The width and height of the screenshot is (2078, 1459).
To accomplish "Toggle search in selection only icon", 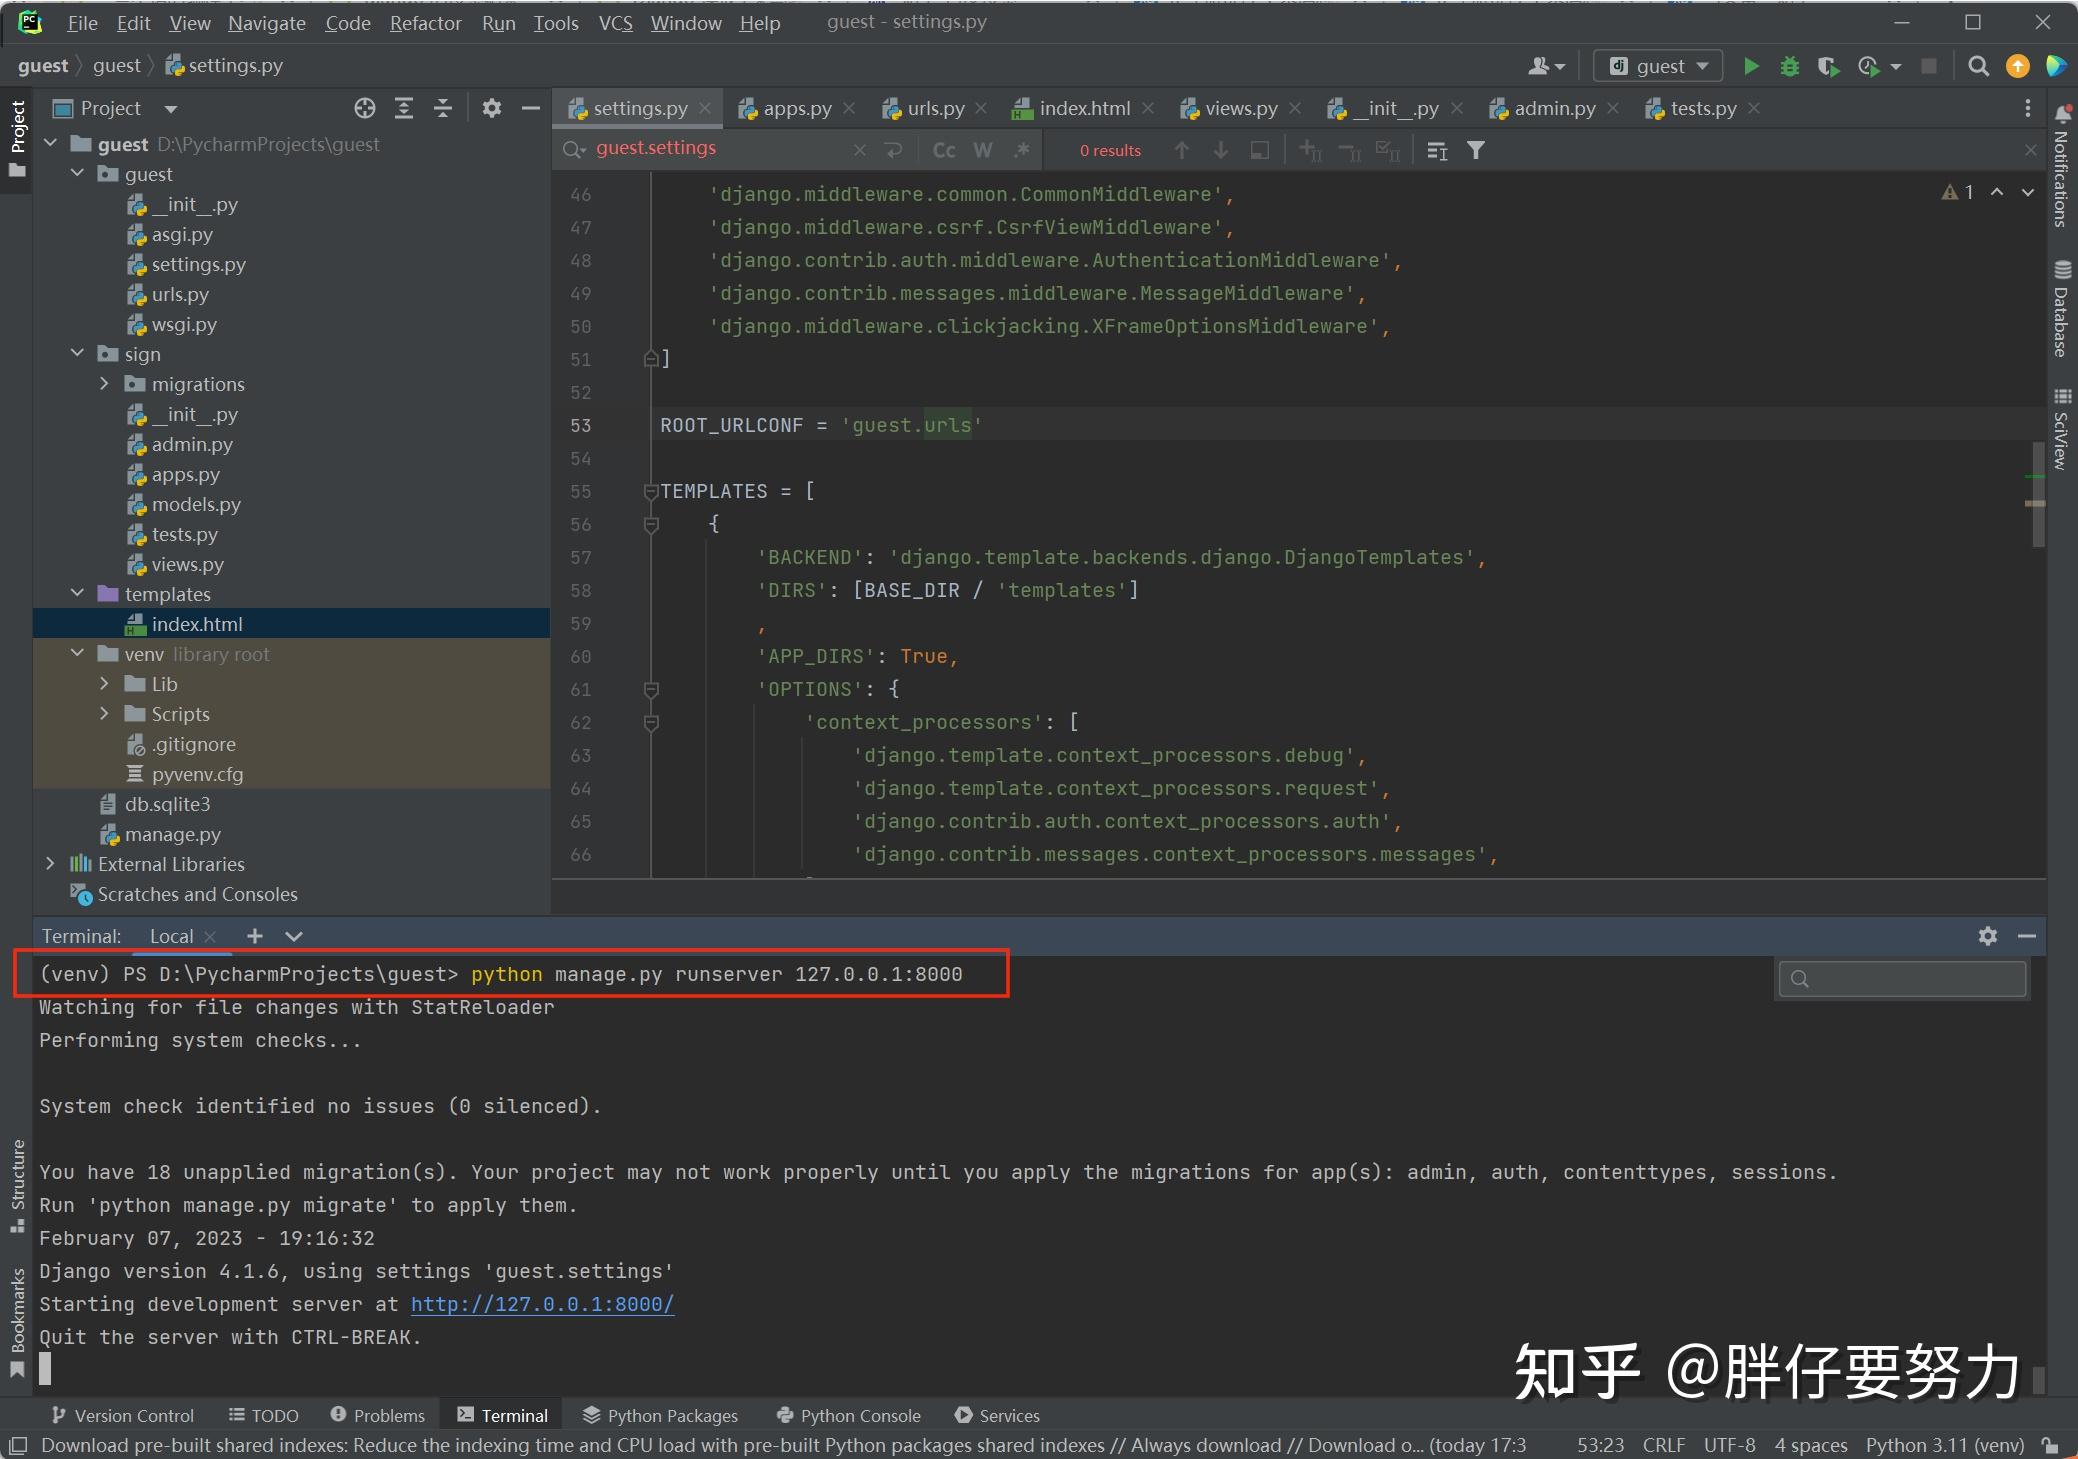I will coord(1260,150).
